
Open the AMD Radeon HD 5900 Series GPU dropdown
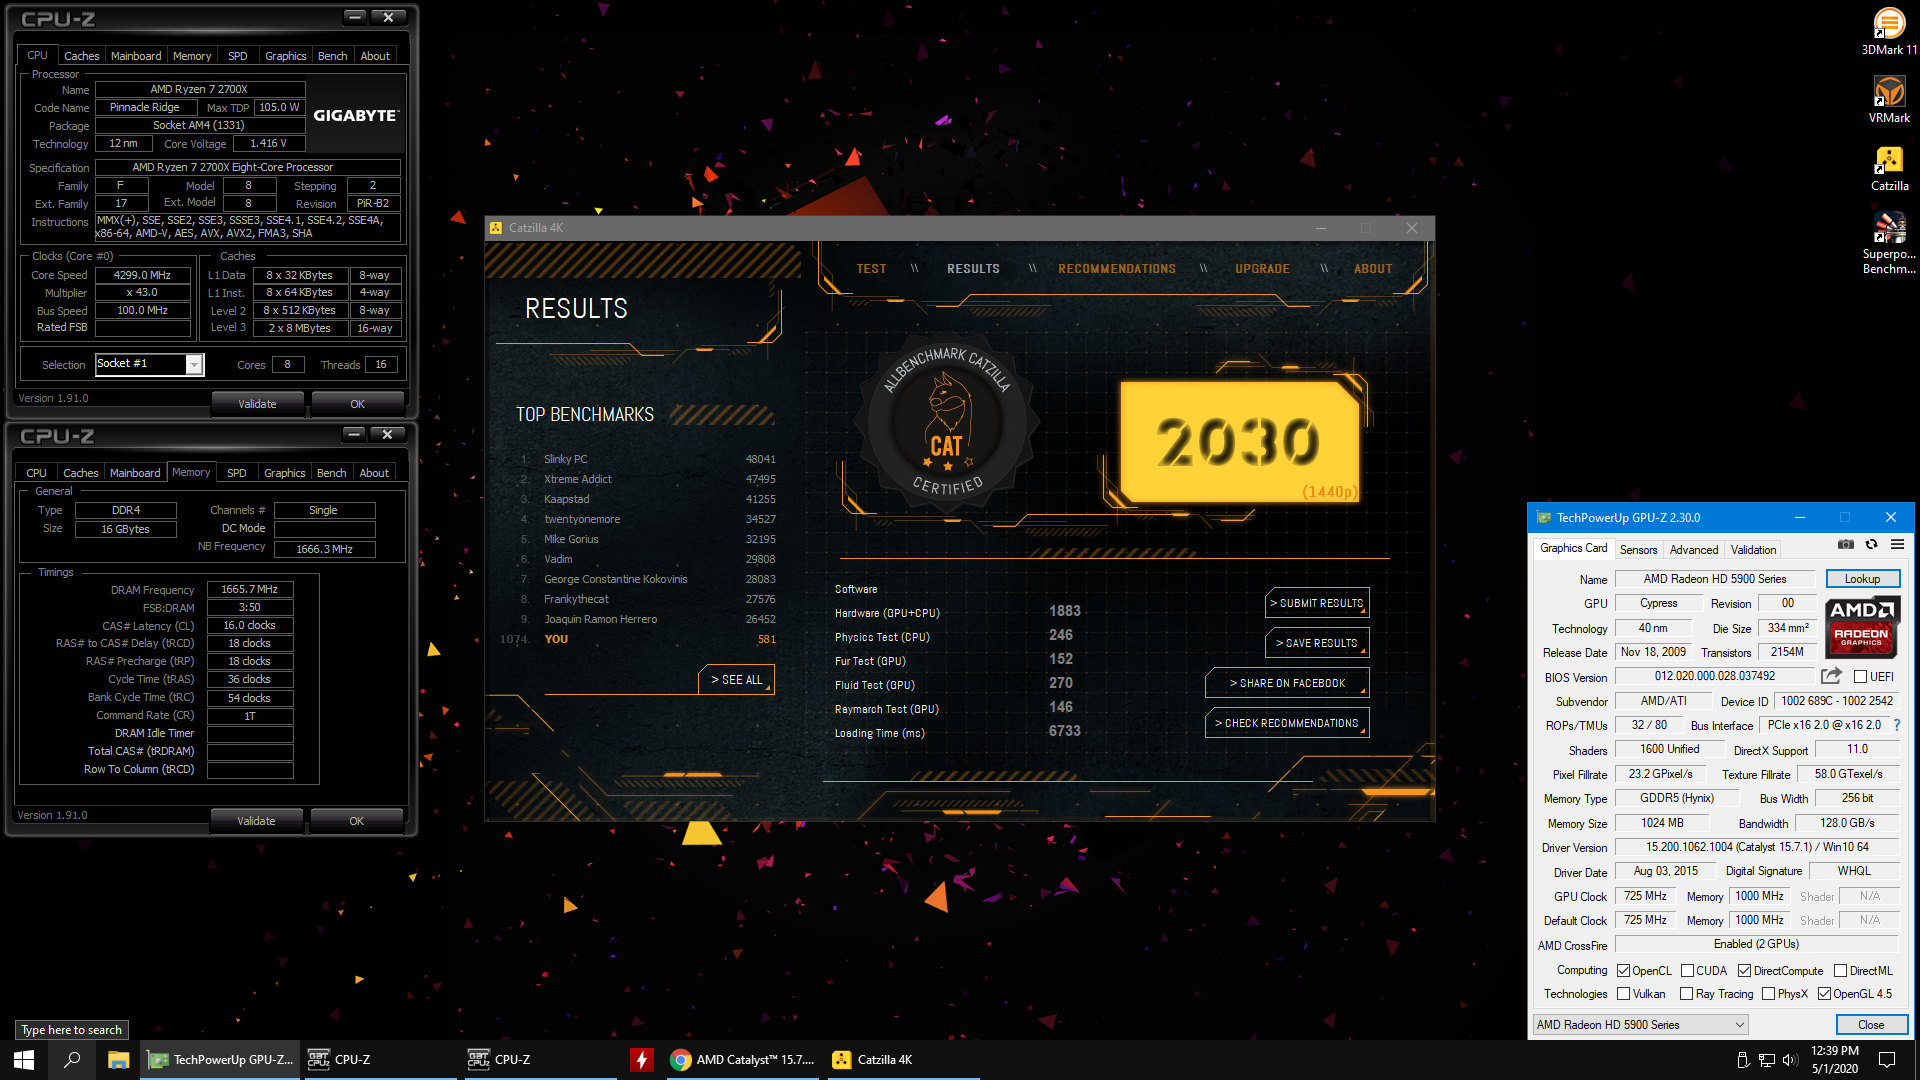click(1640, 1024)
